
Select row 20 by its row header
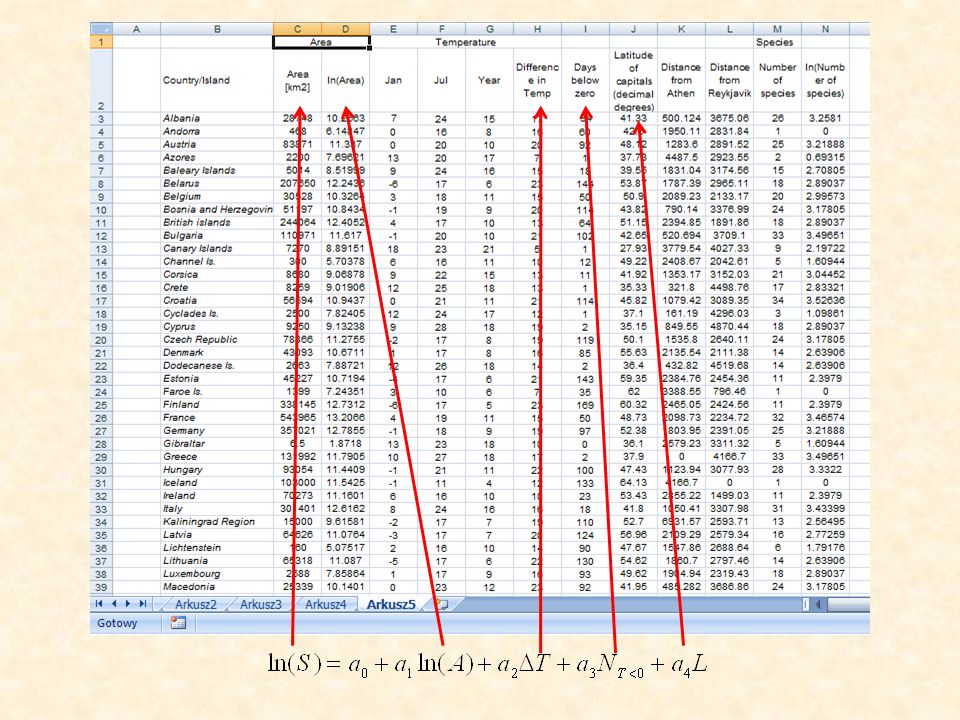[101, 340]
